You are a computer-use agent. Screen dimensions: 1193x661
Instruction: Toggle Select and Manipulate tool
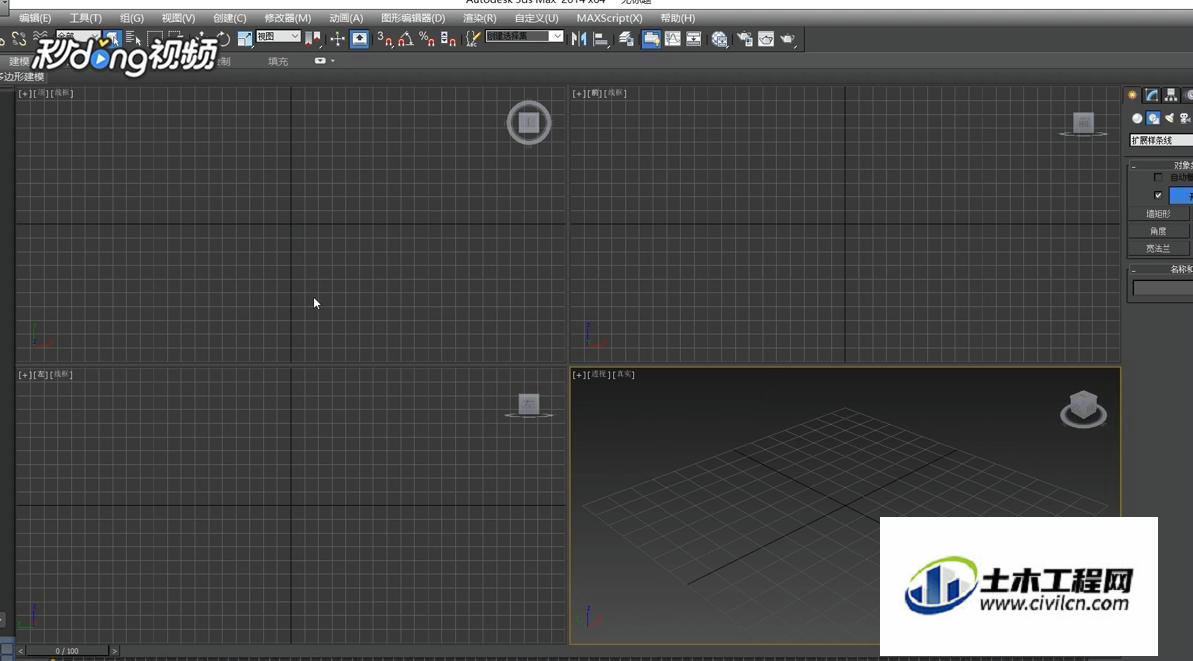coord(337,39)
